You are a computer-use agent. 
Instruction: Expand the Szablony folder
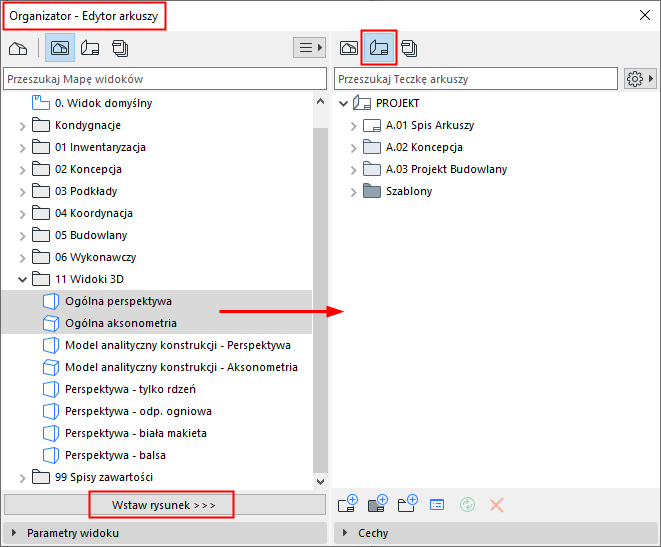(353, 191)
